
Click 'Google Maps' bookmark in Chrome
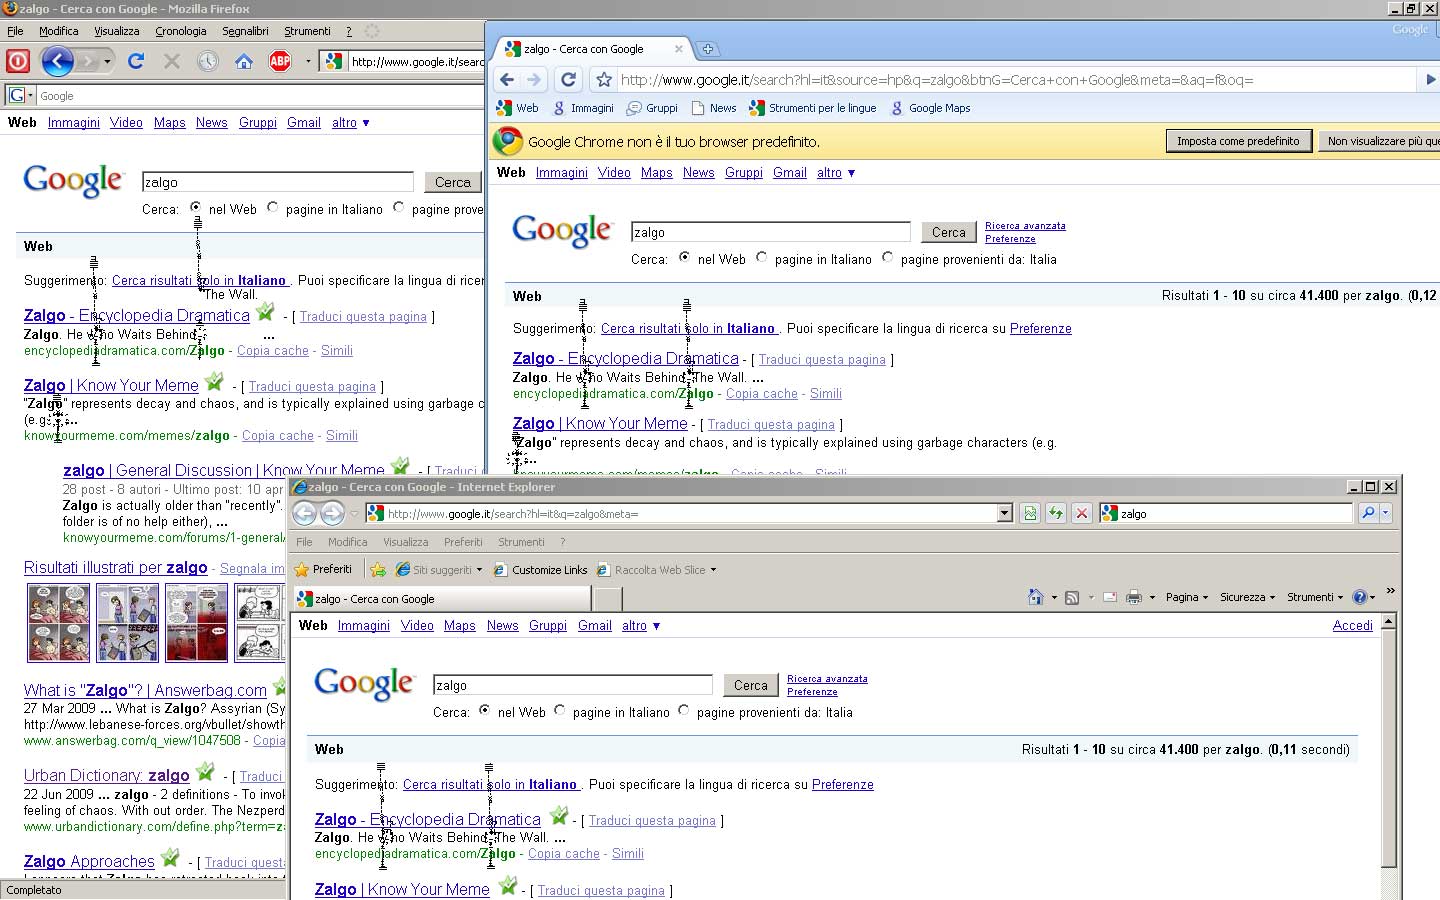click(x=930, y=108)
